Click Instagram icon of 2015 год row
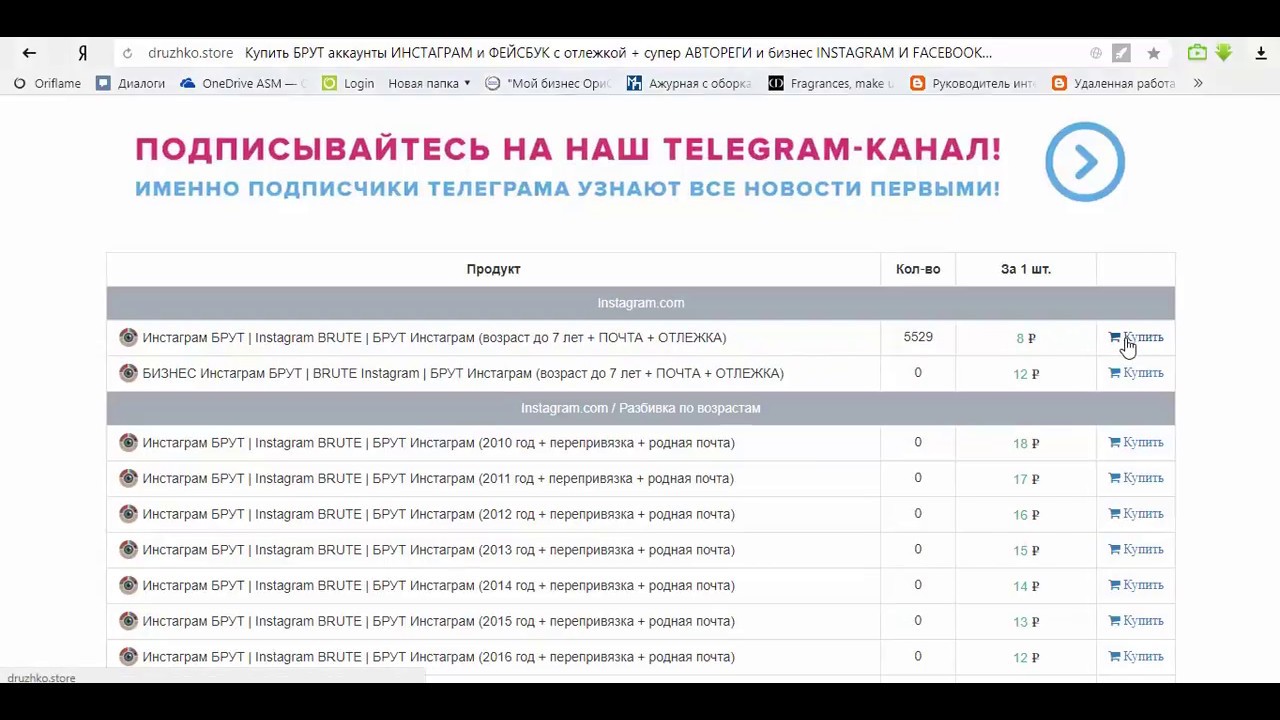This screenshot has height=720, width=1280. coord(128,621)
